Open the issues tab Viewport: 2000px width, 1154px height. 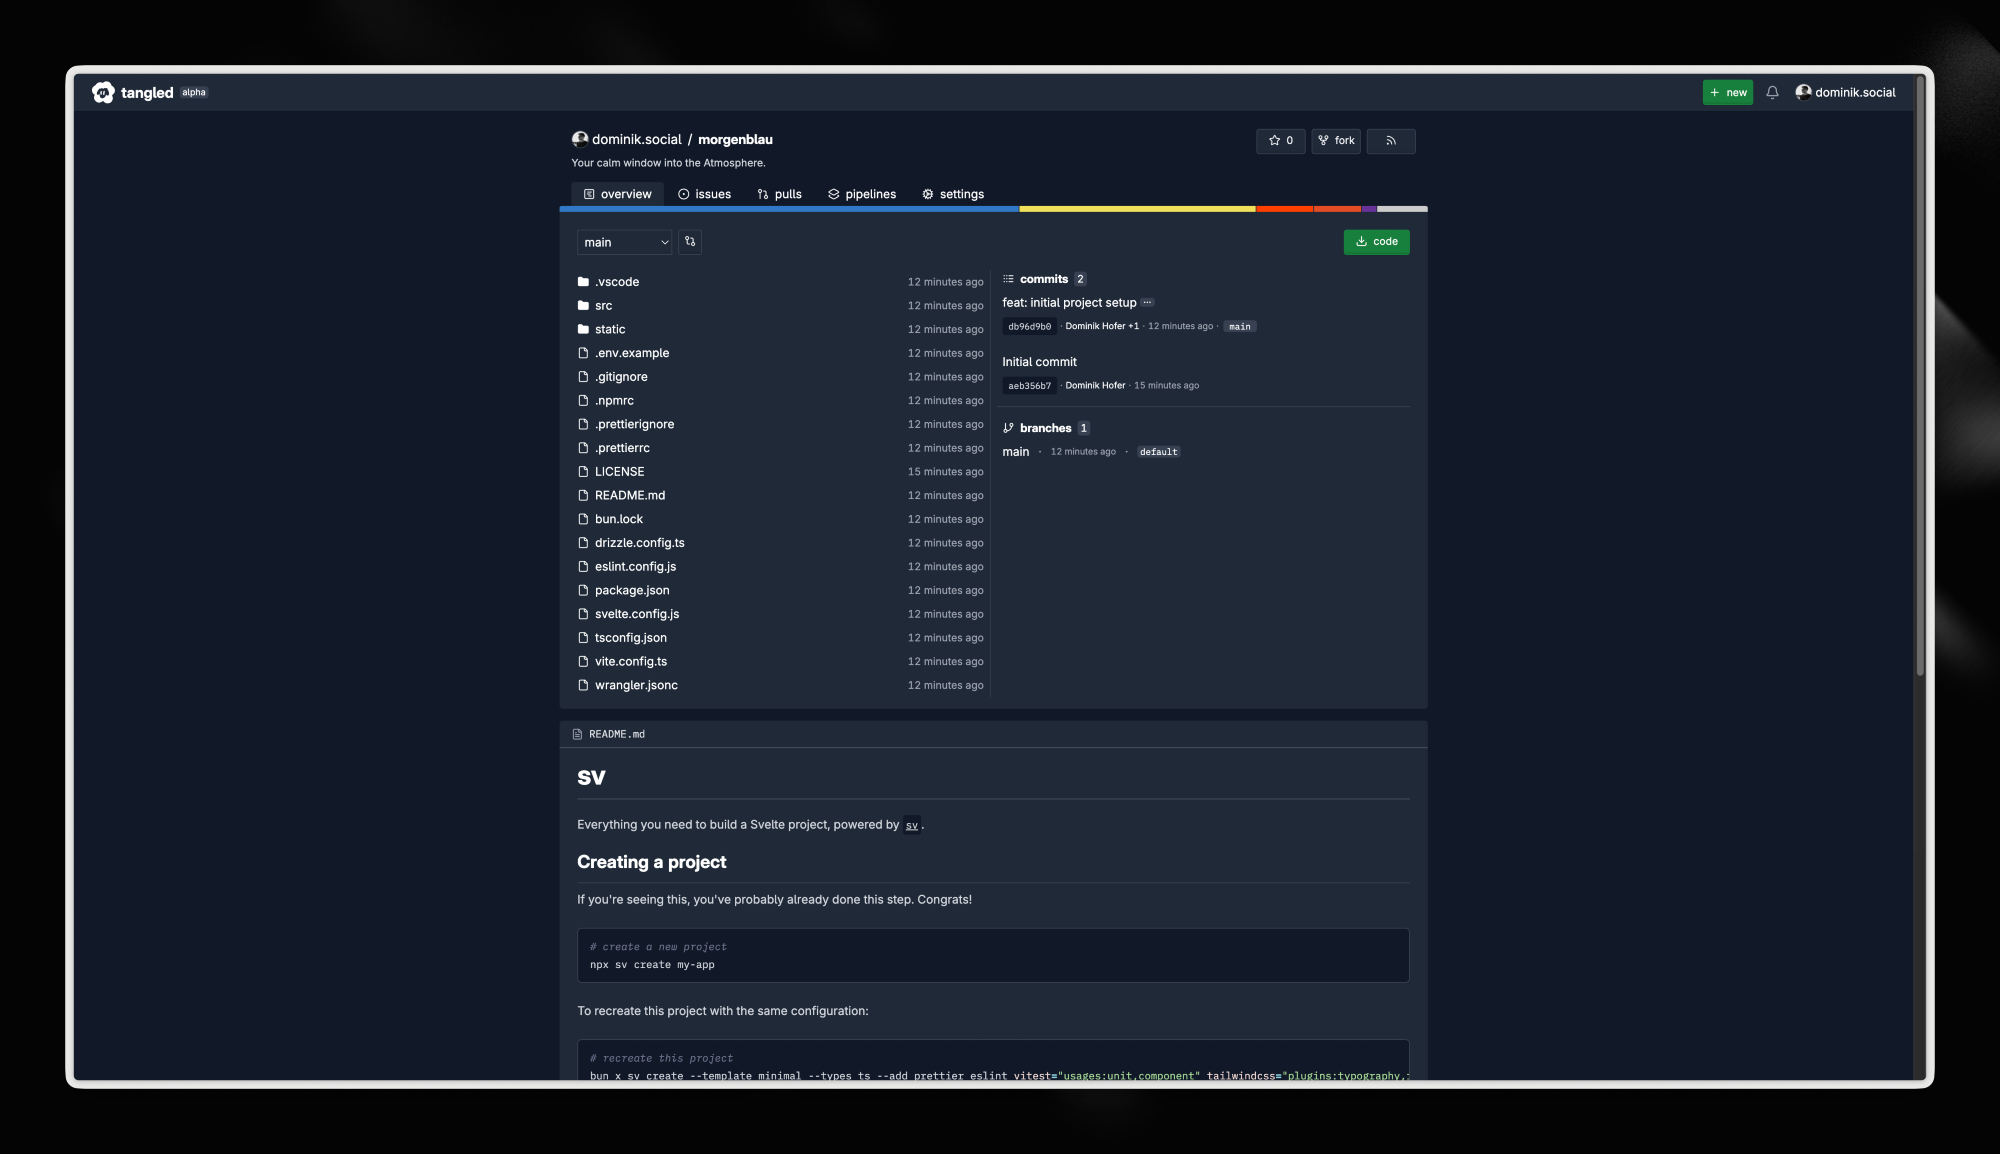click(x=704, y=195)
